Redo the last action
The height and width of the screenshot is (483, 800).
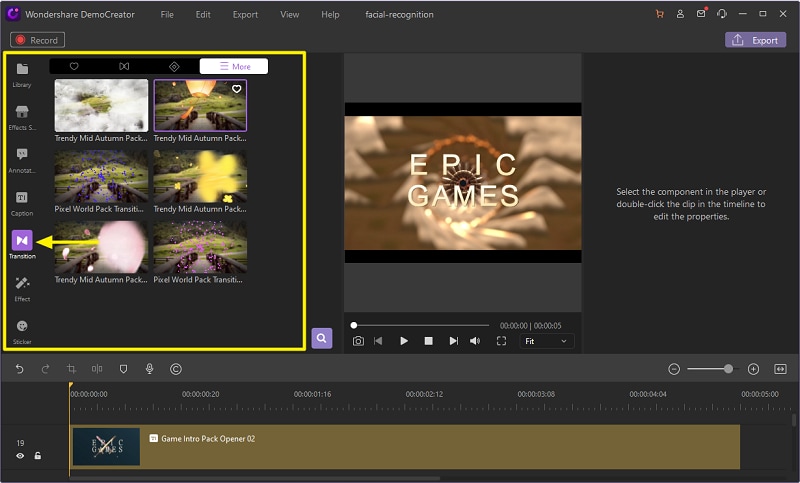45,369
